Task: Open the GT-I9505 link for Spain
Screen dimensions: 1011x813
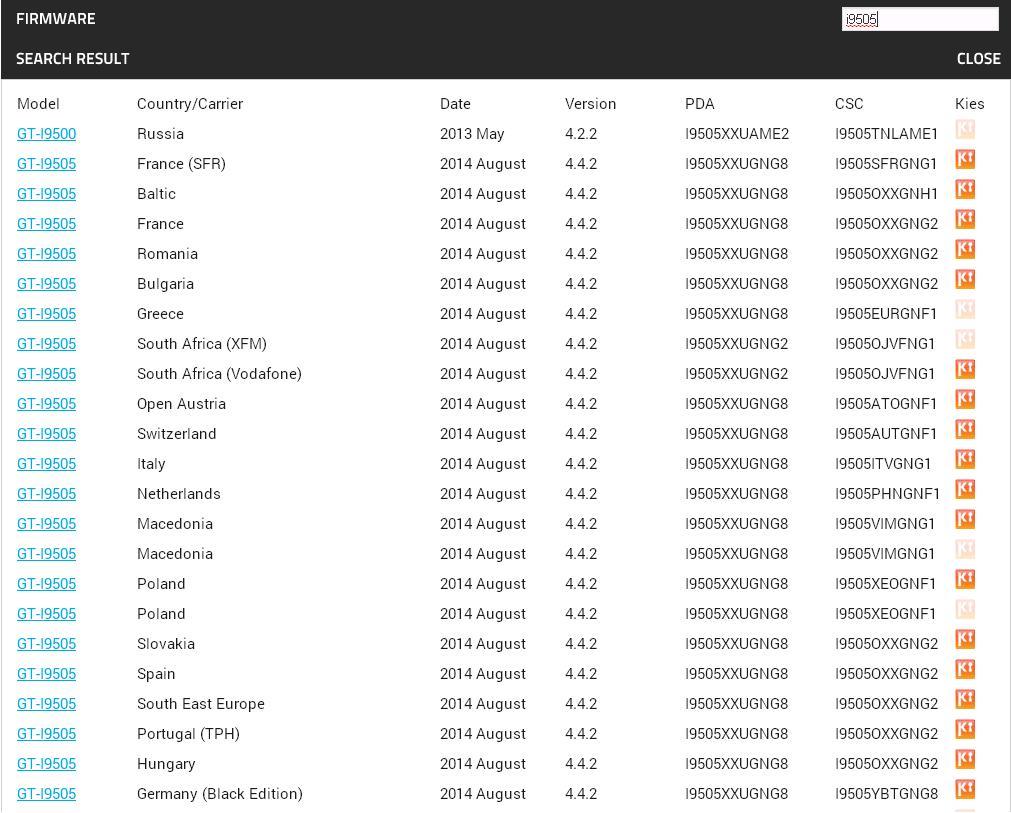Action: tap(46, 674)
